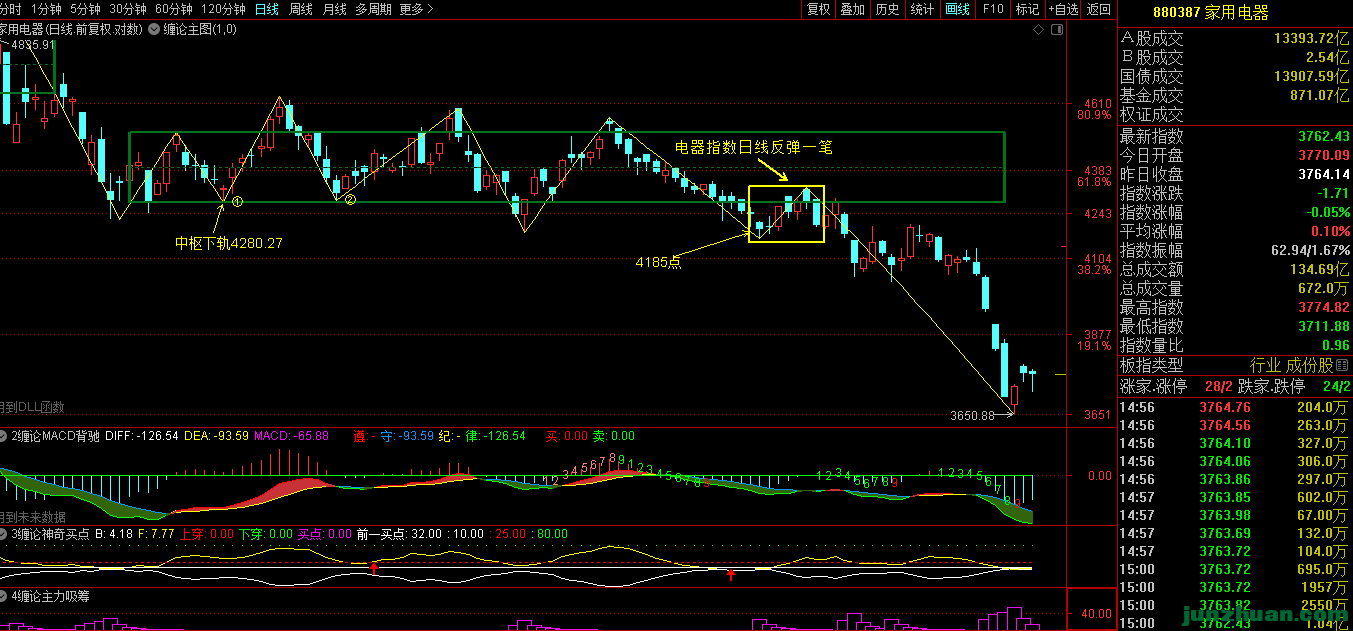Click the 返回 back button
Image resolution: width=1353 pixels, height=631 pixels.
click(x=1098, y=9)
